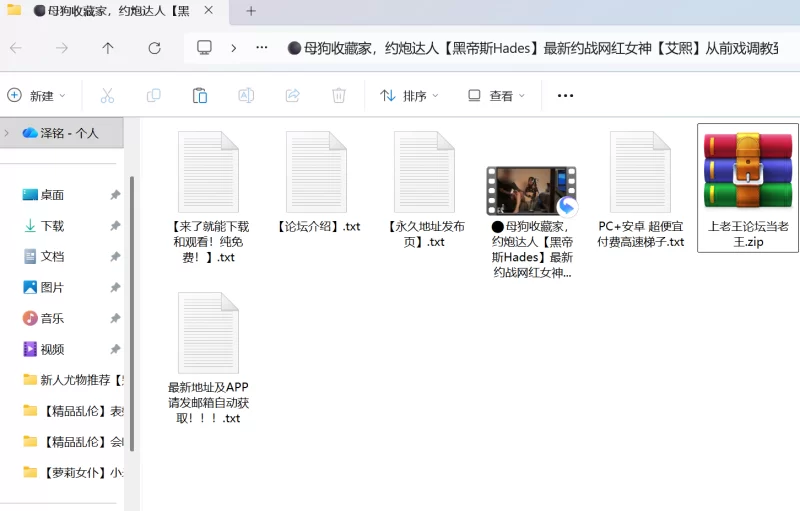Open the 排序 (Sort) dropdown menu
Image resolution: width=800 pixels, height=511 pixels.
tap(409, 96)
